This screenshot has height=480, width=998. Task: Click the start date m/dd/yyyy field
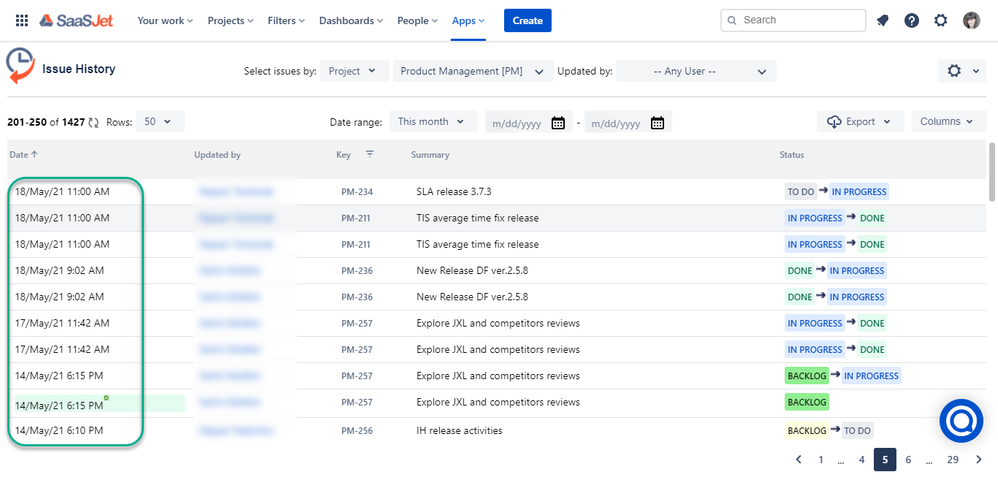(x=529, y=122)
